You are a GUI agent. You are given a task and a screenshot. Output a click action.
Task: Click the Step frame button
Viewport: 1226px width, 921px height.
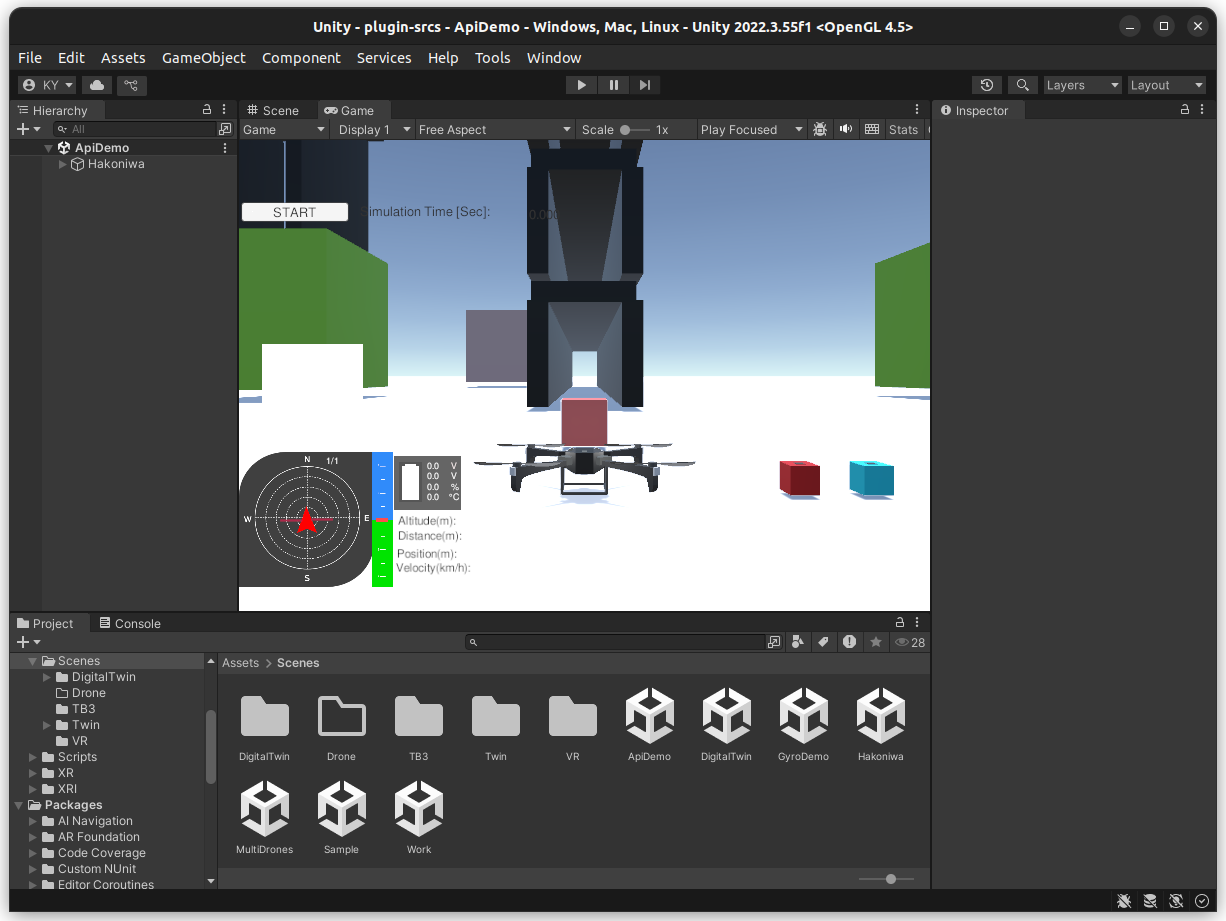tap(645, 86)
